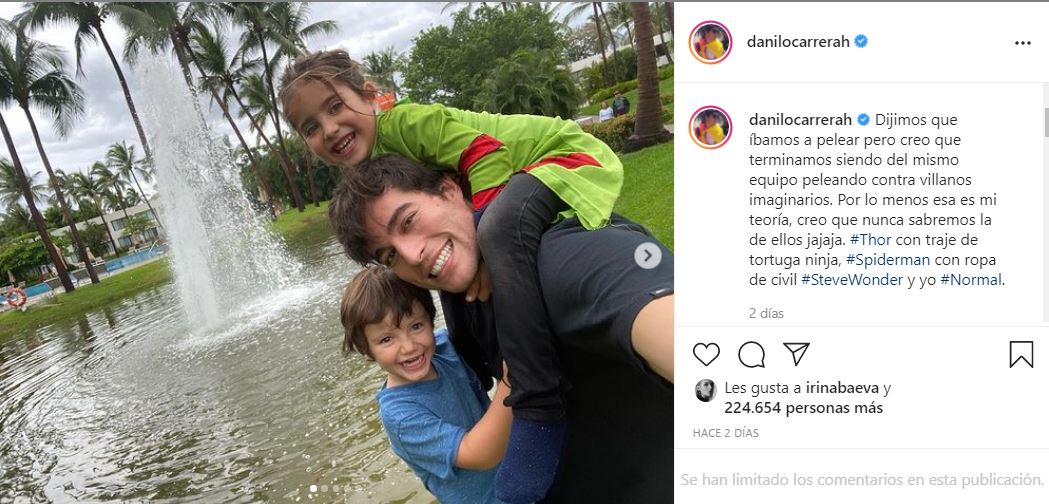This screenshot has height=504, width=1049.
Task: Open danilocarrerah username in caption
Action: pyautogui.click(x=800, y=120)
